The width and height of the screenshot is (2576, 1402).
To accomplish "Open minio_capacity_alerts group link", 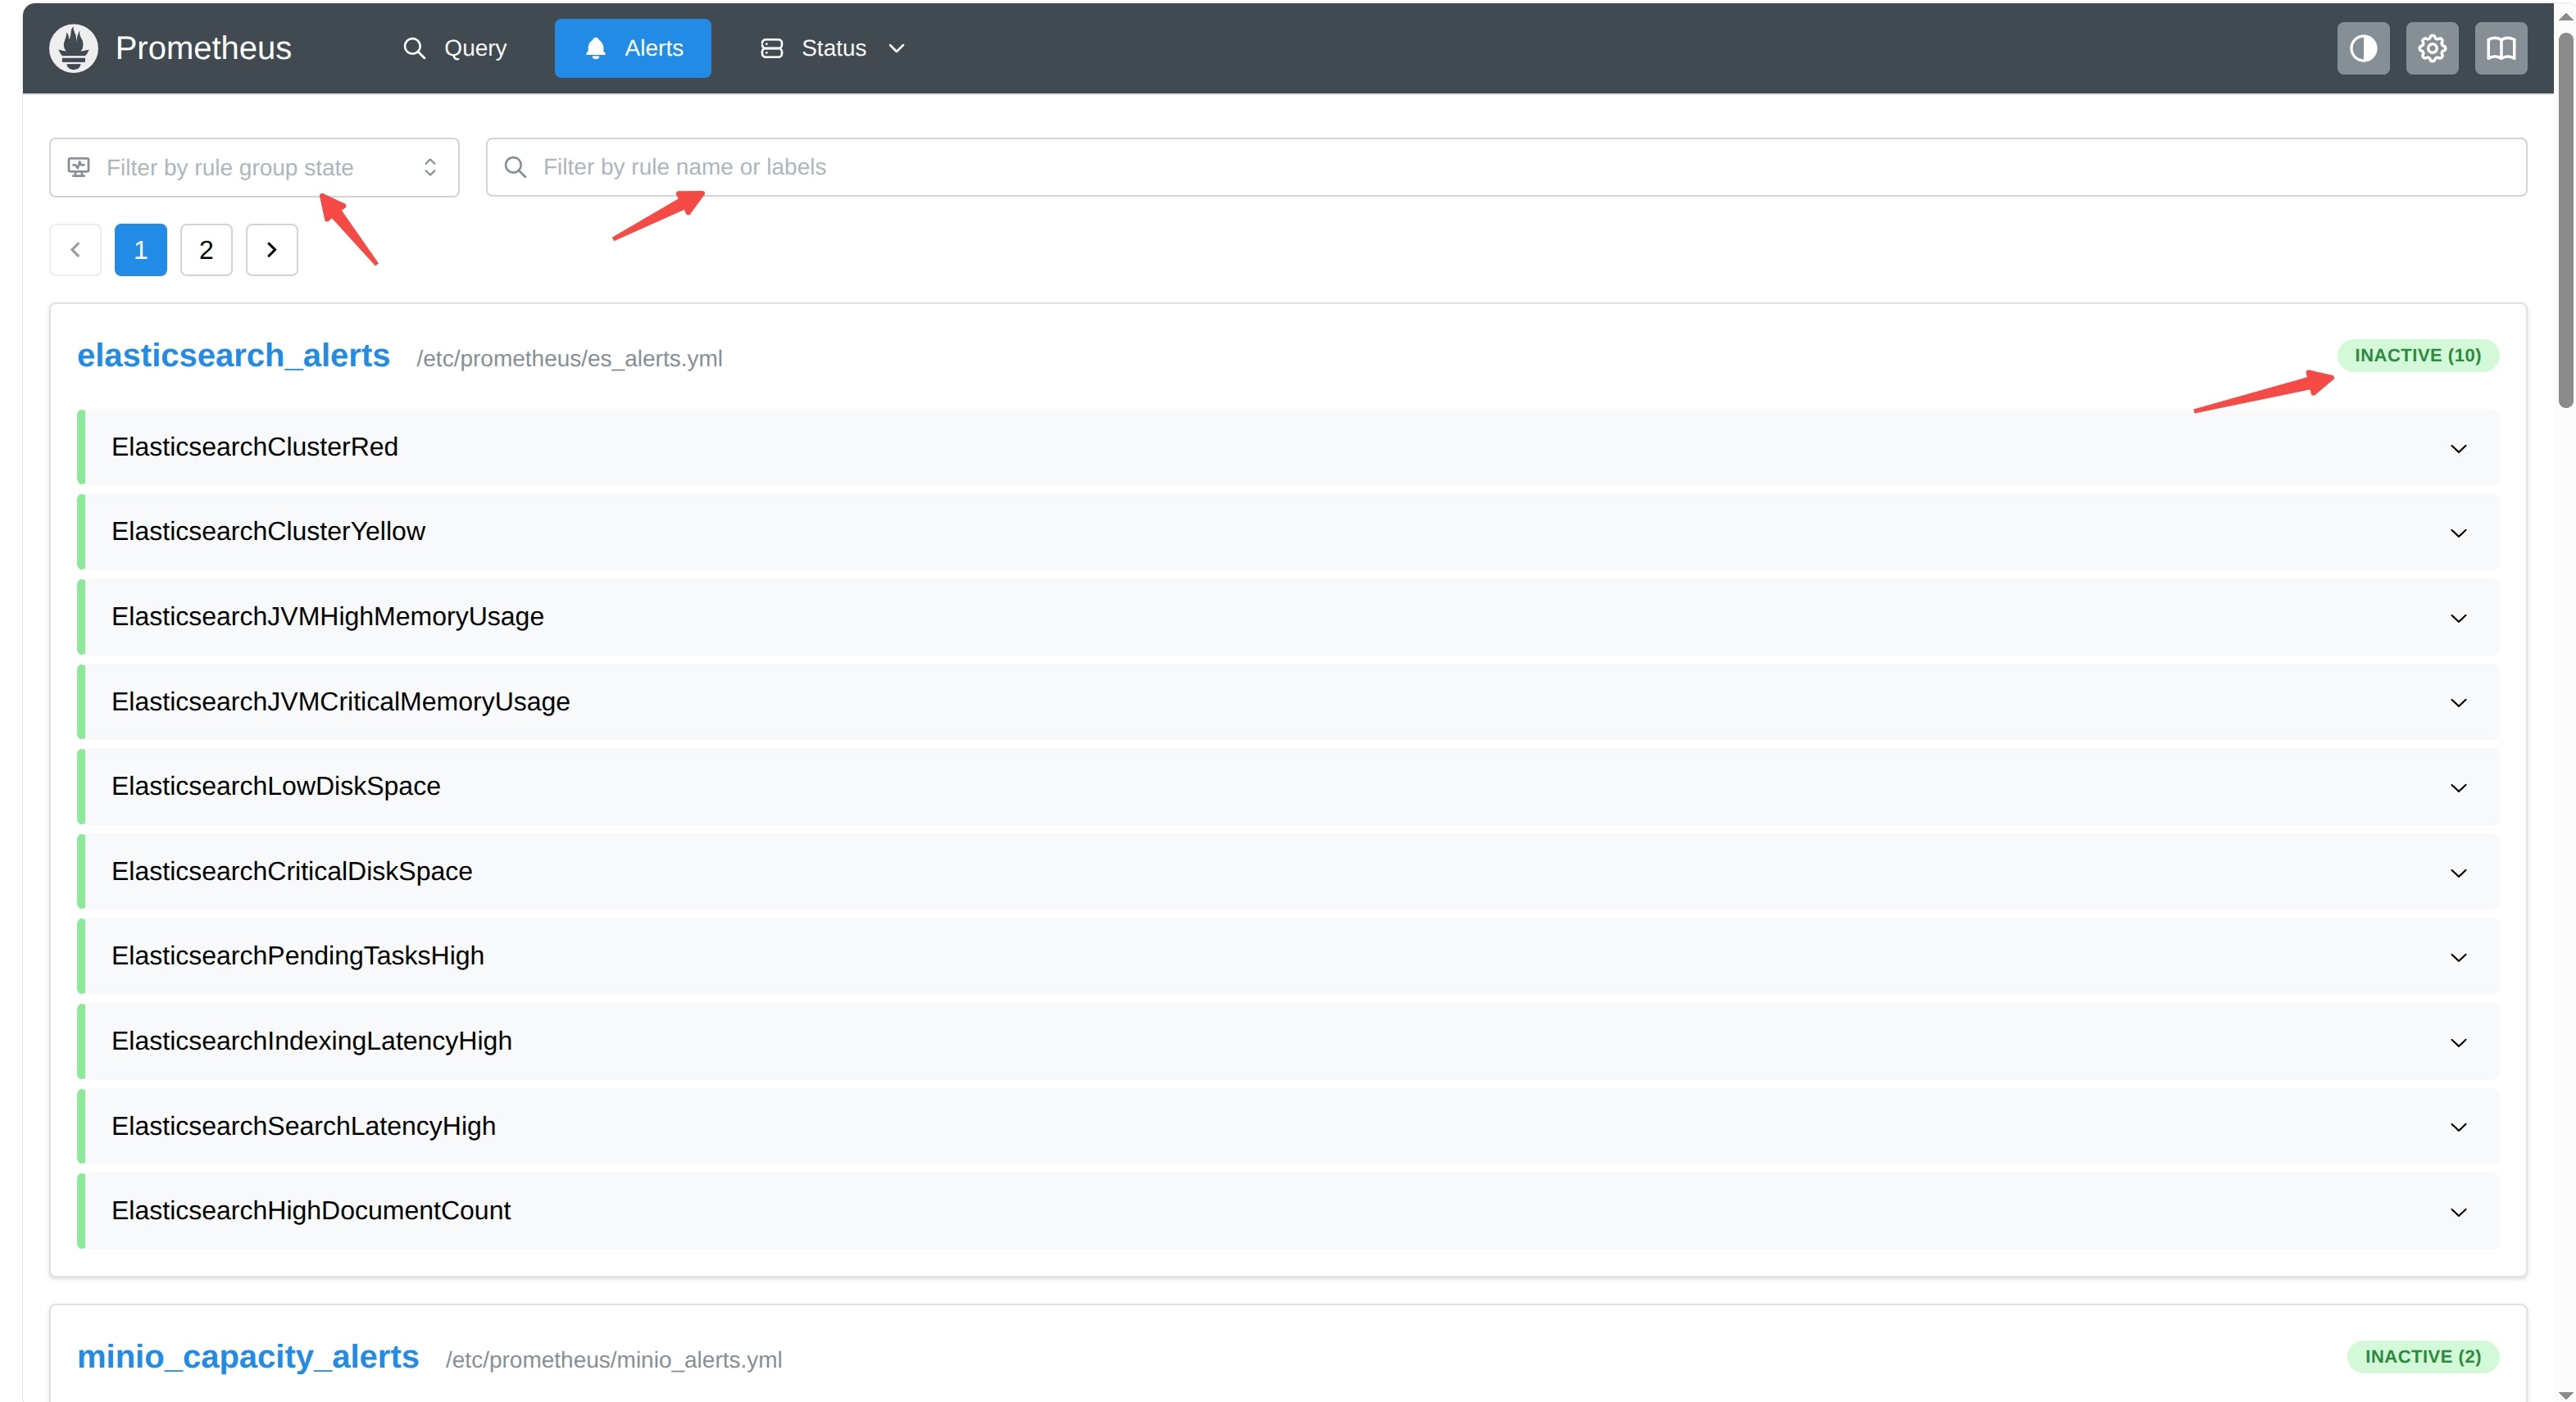I will tap(248, 1356).
